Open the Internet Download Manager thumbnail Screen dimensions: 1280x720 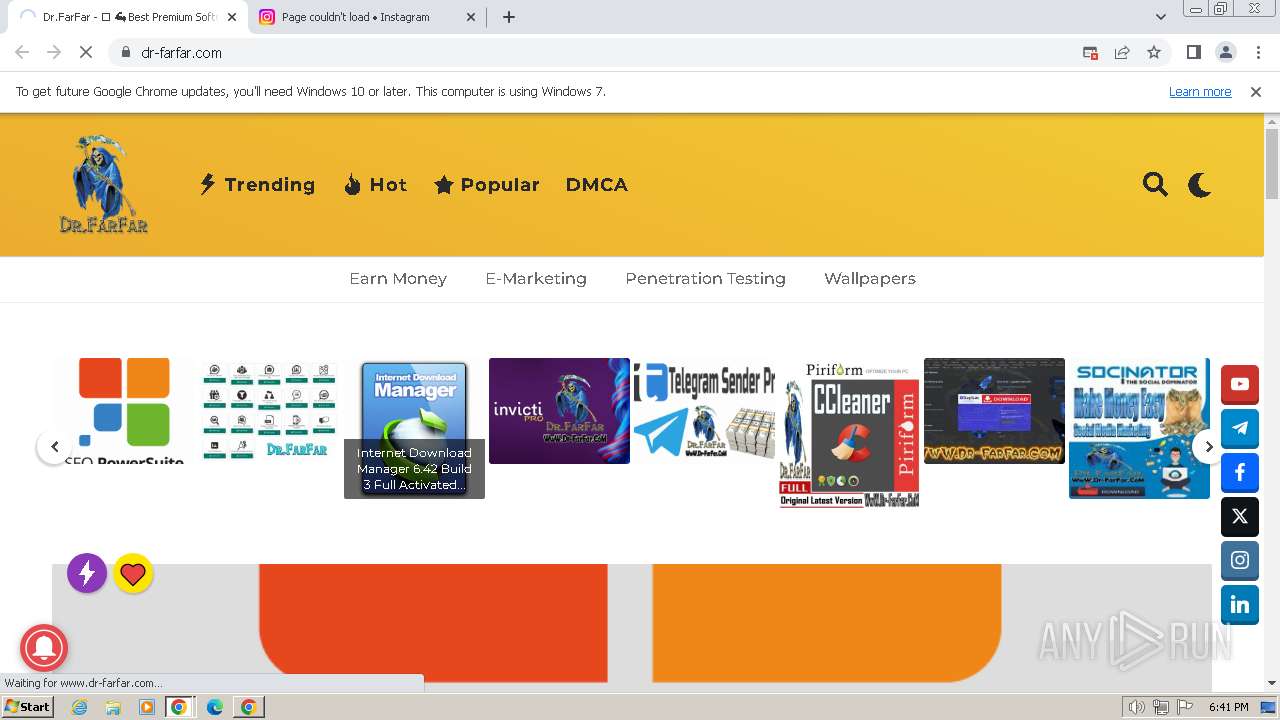(x=414, y=428)
